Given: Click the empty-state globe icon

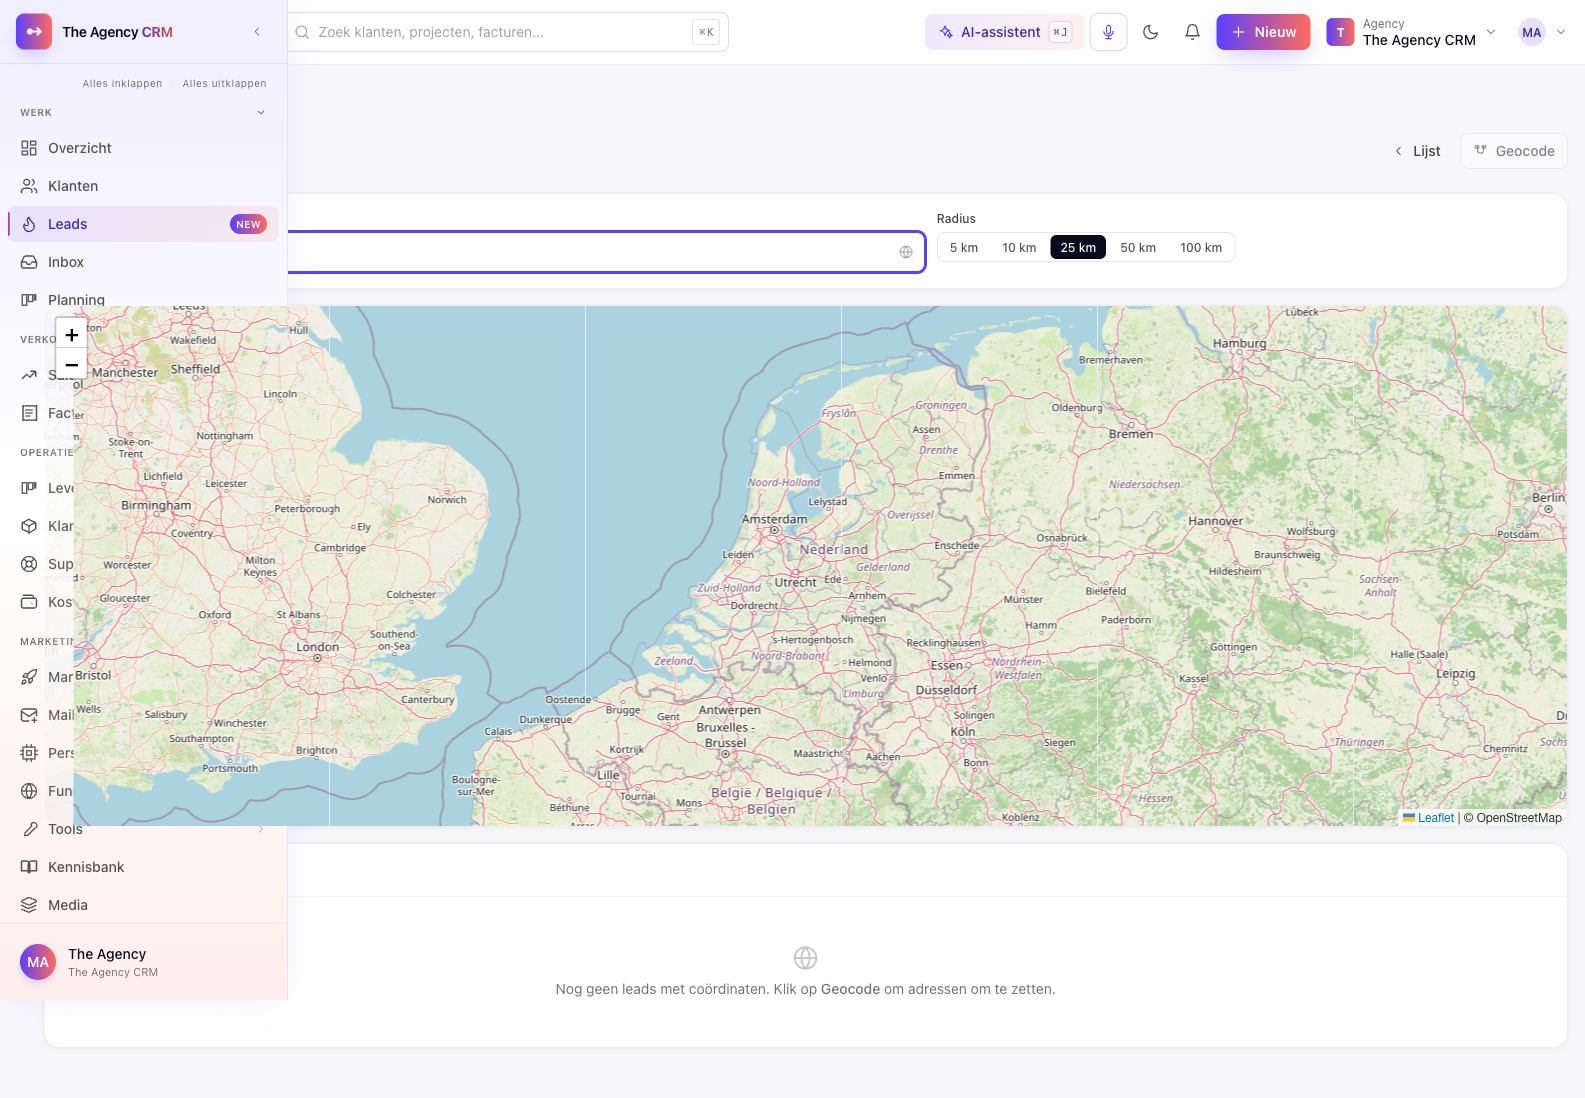Looking at the screenshot, I should click(805, 958).
